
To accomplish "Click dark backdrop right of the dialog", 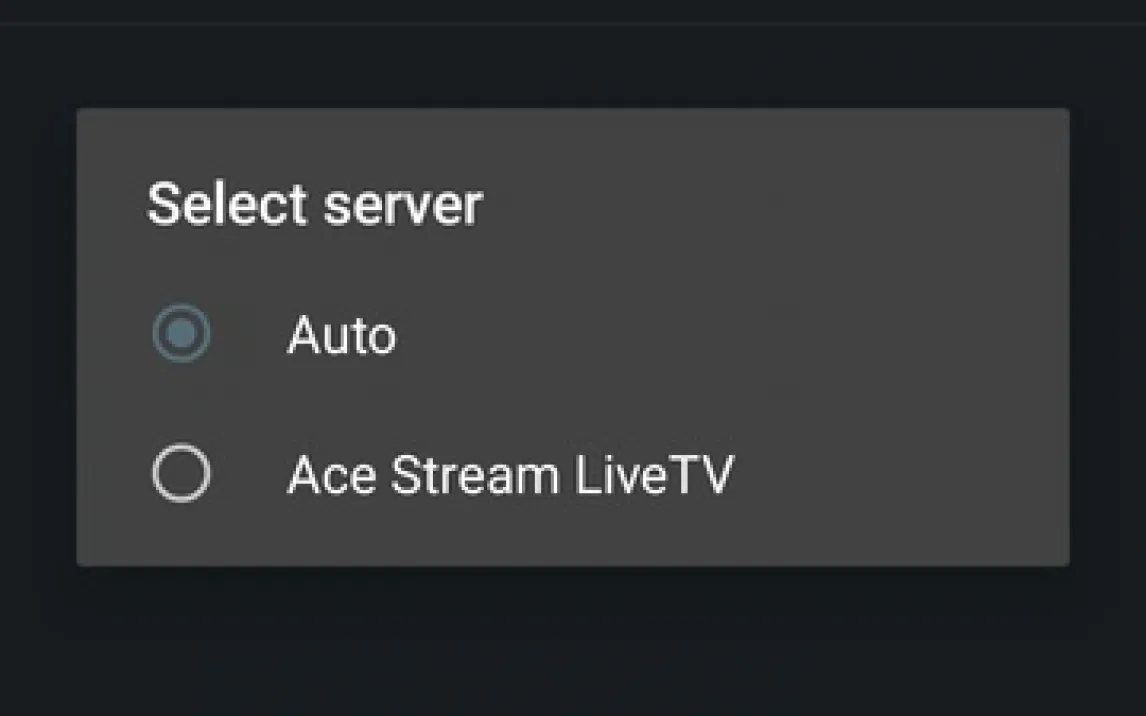I will click(1108, 340).
